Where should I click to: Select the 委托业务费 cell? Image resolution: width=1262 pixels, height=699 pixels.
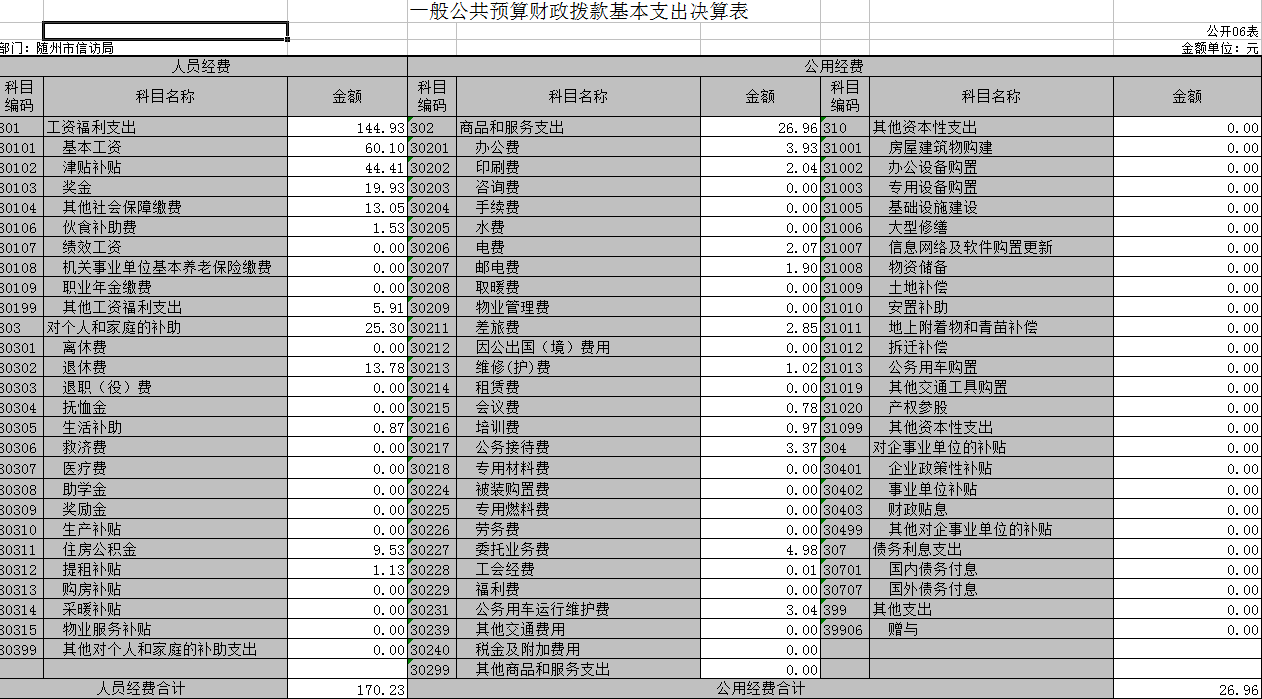(512, 549)
